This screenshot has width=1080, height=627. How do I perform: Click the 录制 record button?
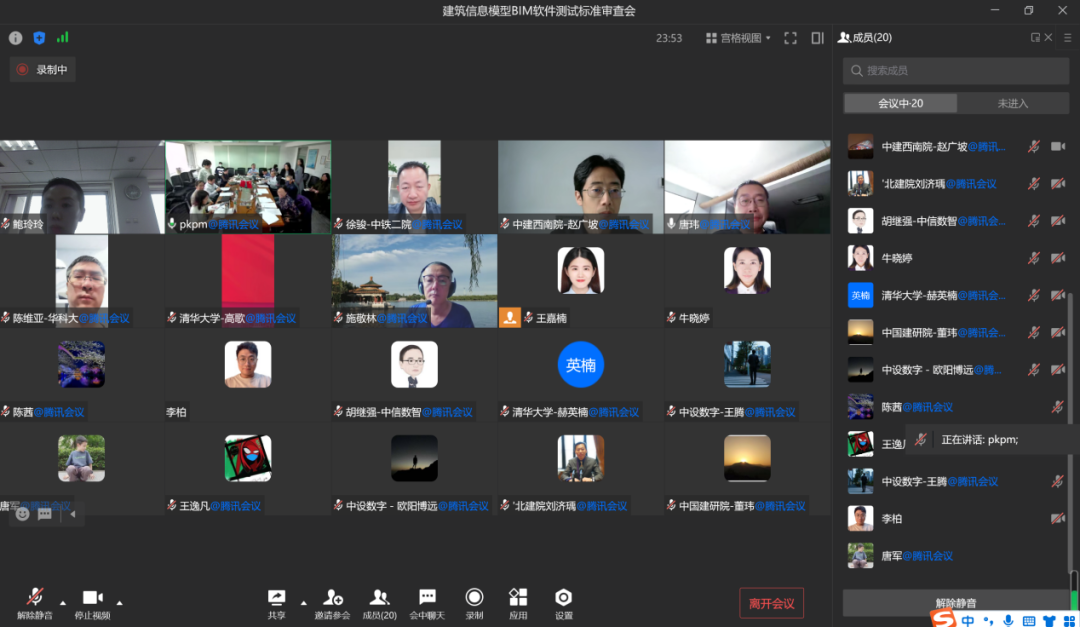pos(474,603)
